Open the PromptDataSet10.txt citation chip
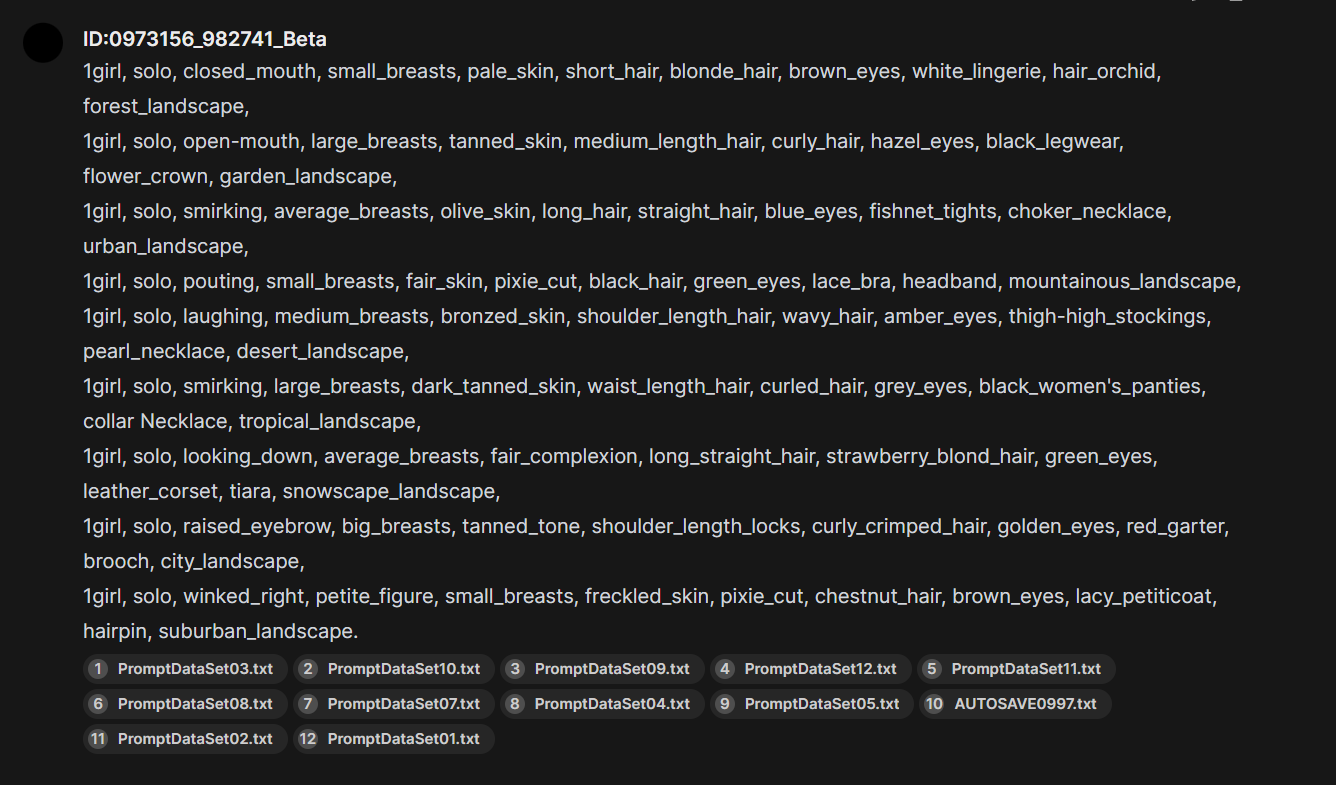 point(394,669)
